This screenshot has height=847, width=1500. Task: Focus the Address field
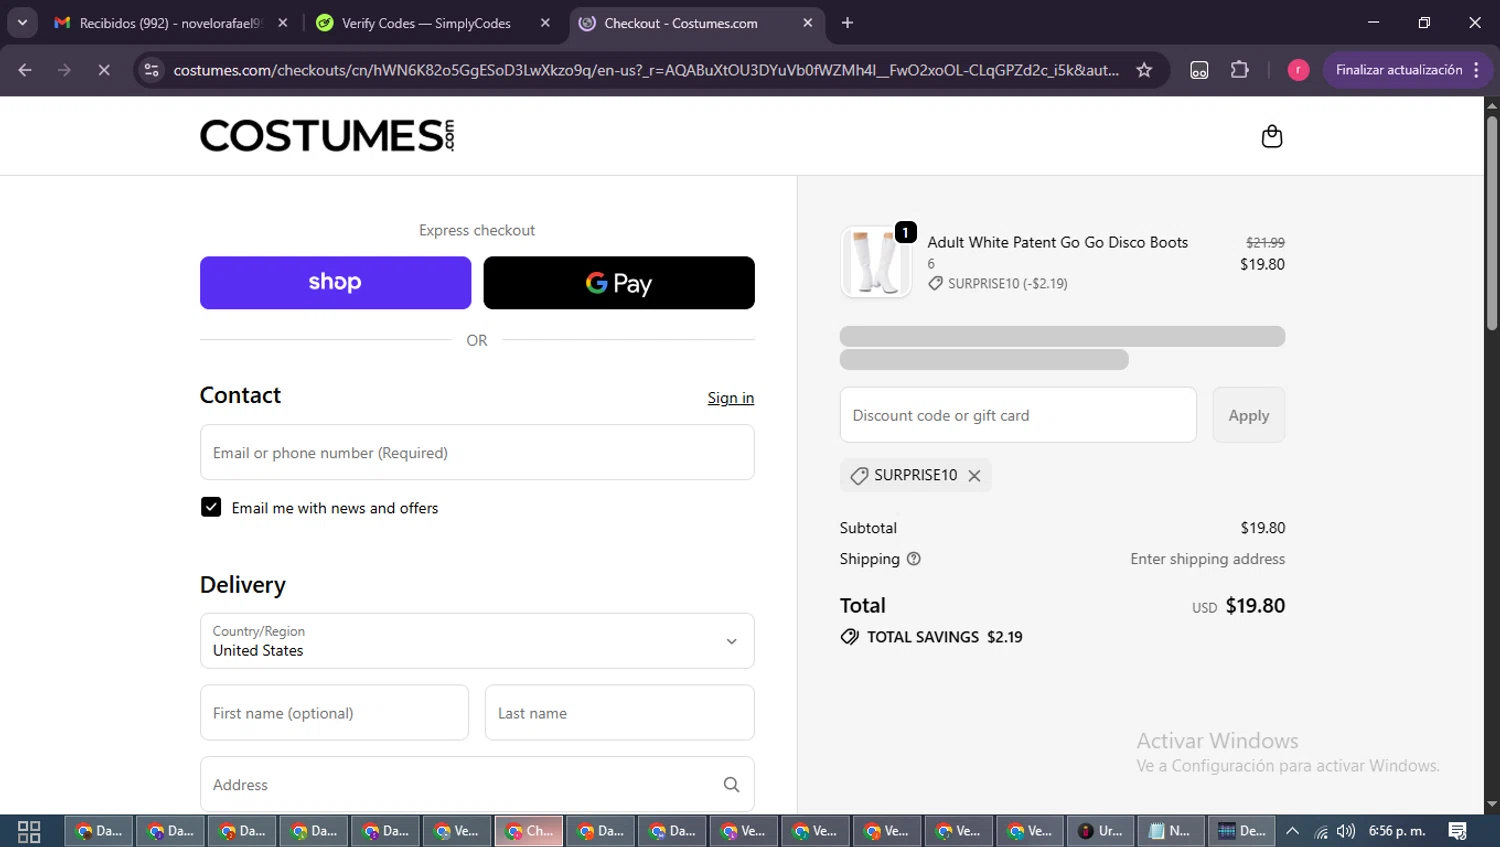point(477,785)
